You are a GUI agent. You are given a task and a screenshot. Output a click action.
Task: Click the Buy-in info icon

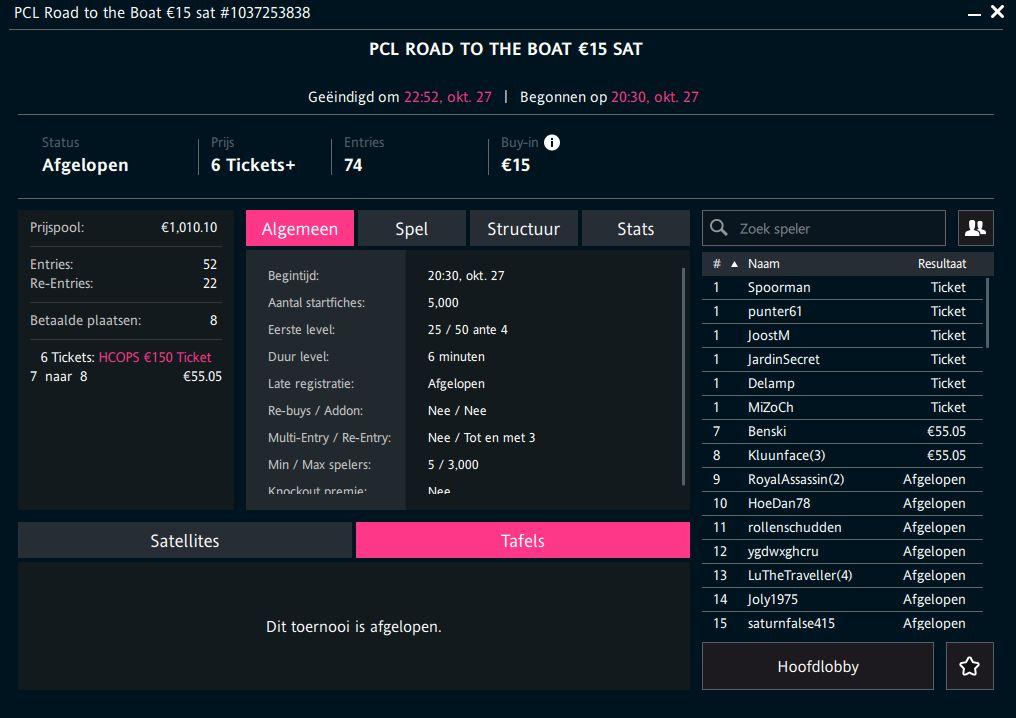click(552, 142)
